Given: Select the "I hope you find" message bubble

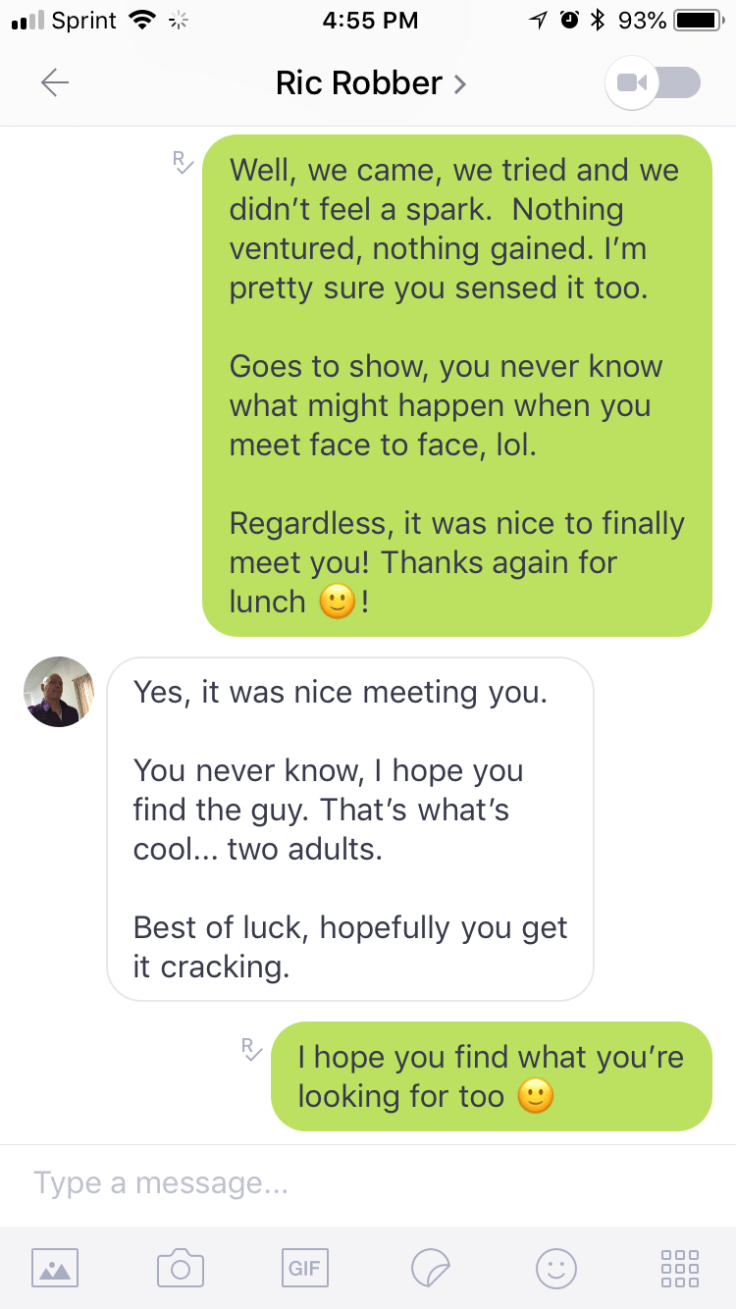Looking at the screenshot, I should (x=491, y=1076).
